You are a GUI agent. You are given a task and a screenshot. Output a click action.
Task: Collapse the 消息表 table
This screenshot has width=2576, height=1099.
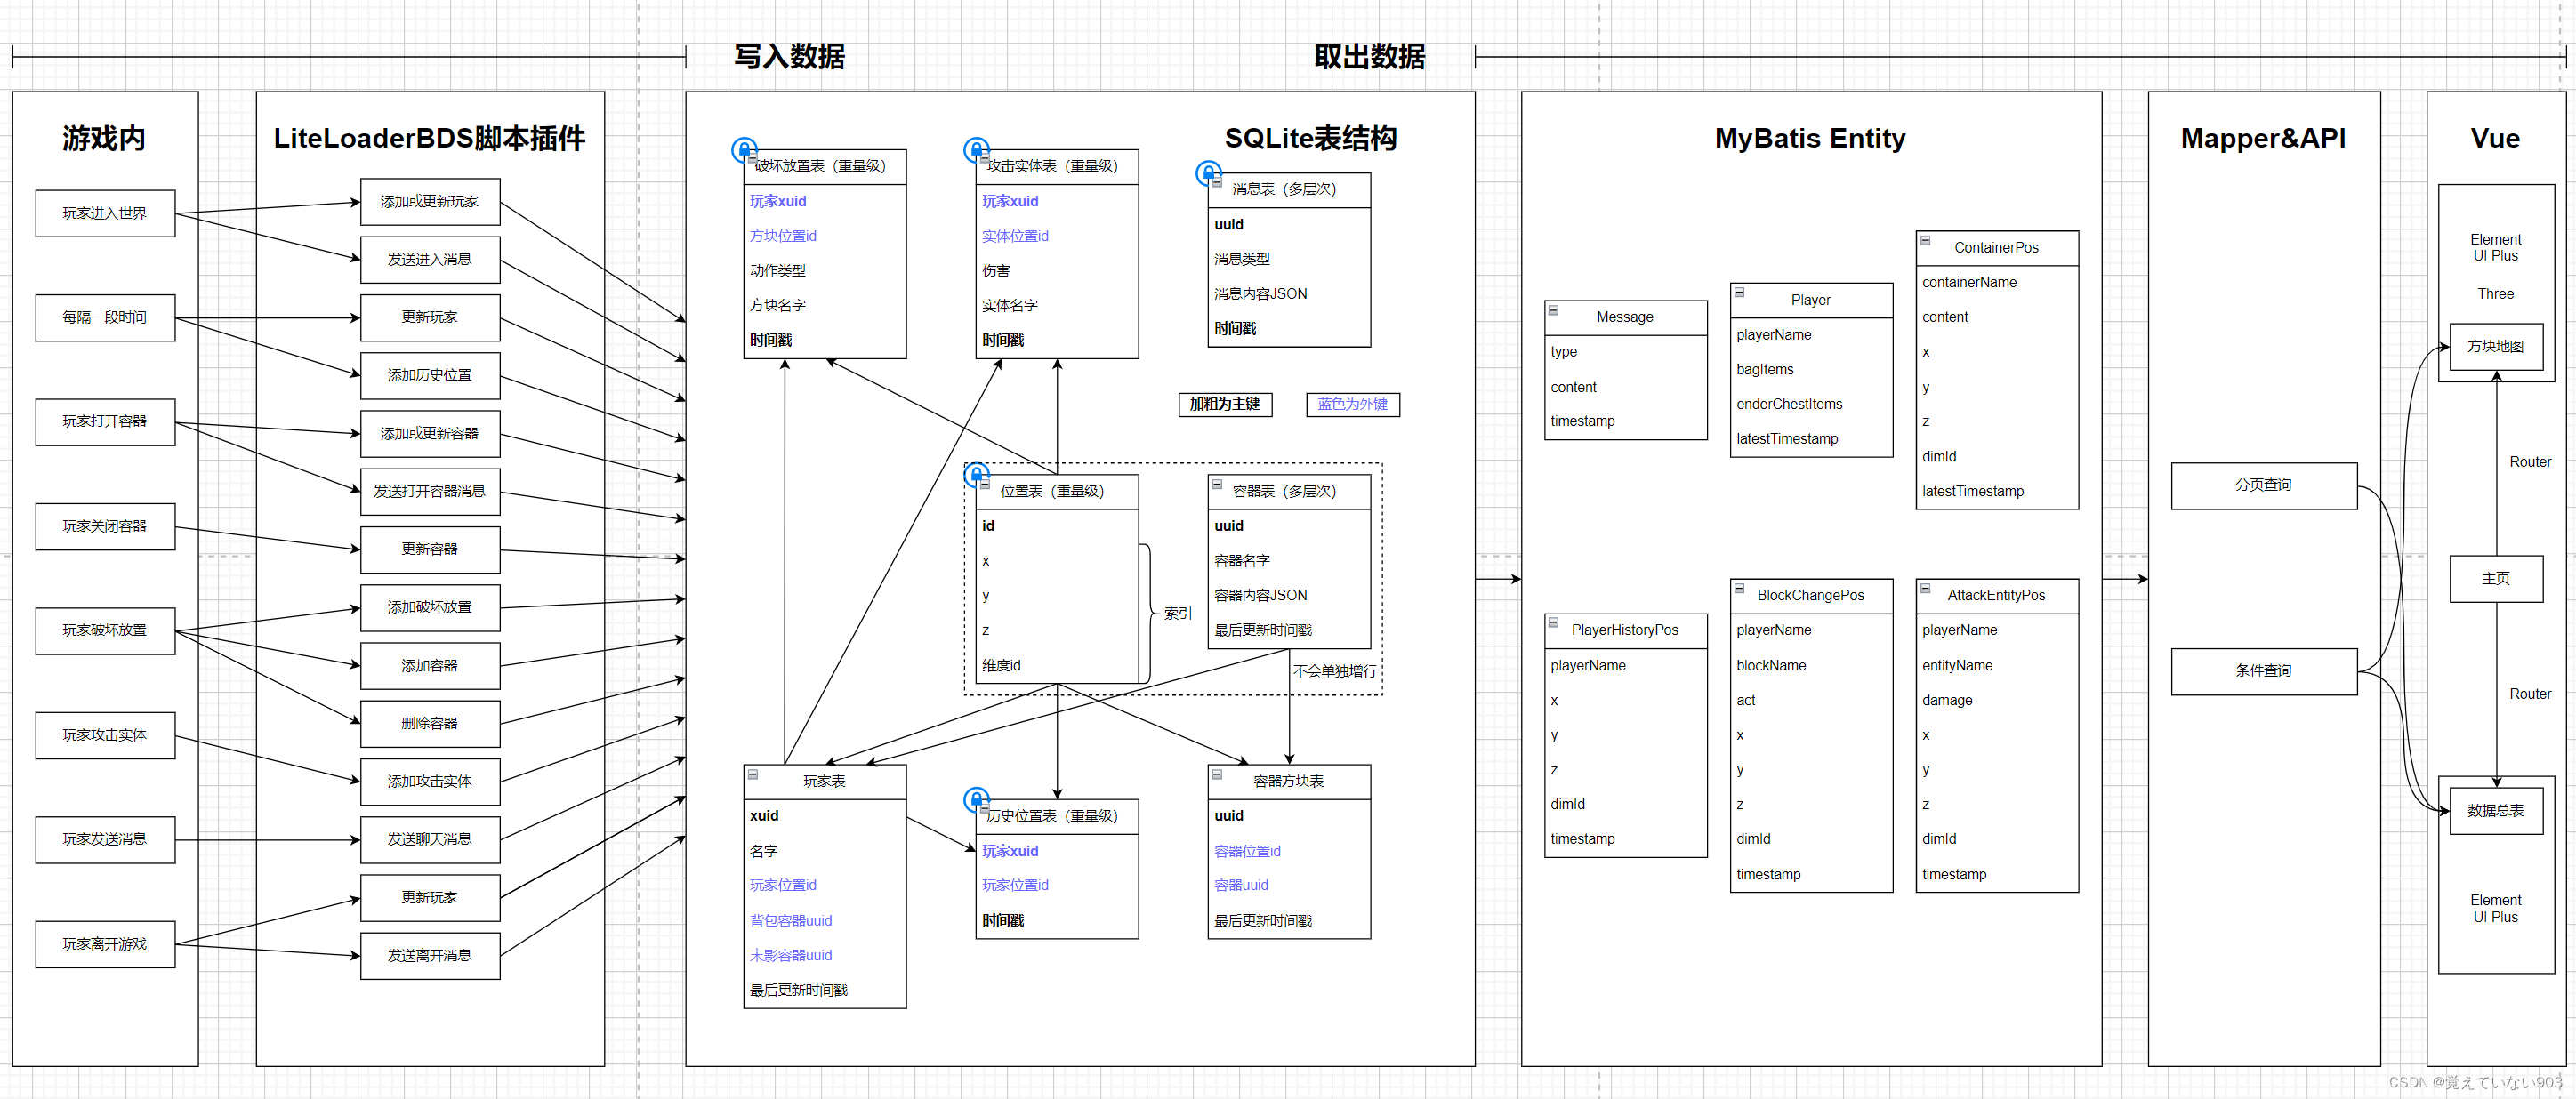click(1217, 182)
